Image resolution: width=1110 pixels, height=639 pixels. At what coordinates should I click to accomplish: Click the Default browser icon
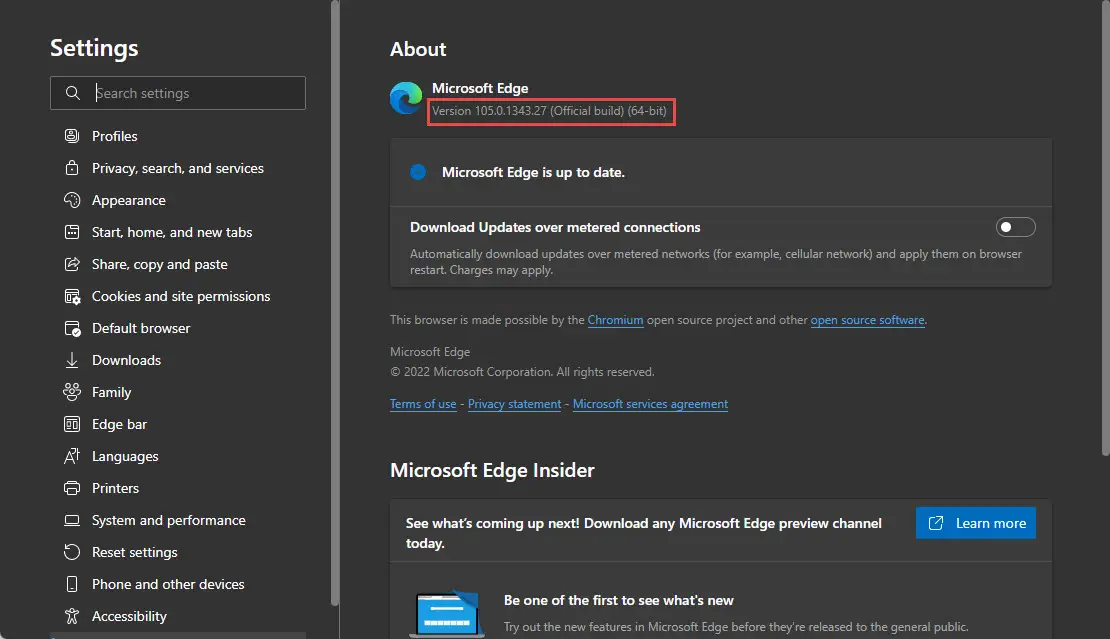pyautogui.click(x=72, y=328)
